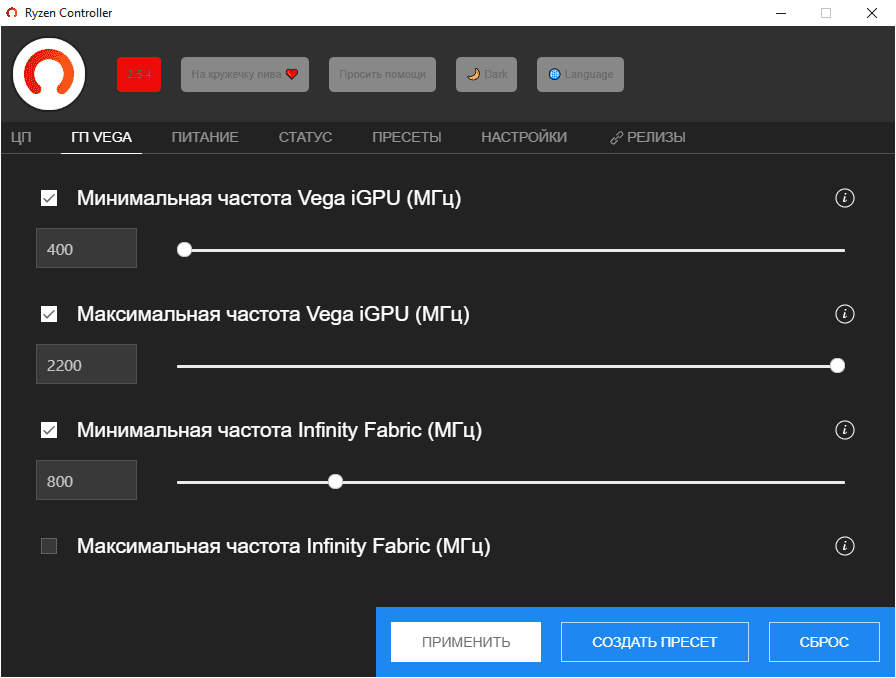Show info for Минимальная частота Infinity Fabric
The height and width of the screenshot is (678, 896).
pos(845,430)
